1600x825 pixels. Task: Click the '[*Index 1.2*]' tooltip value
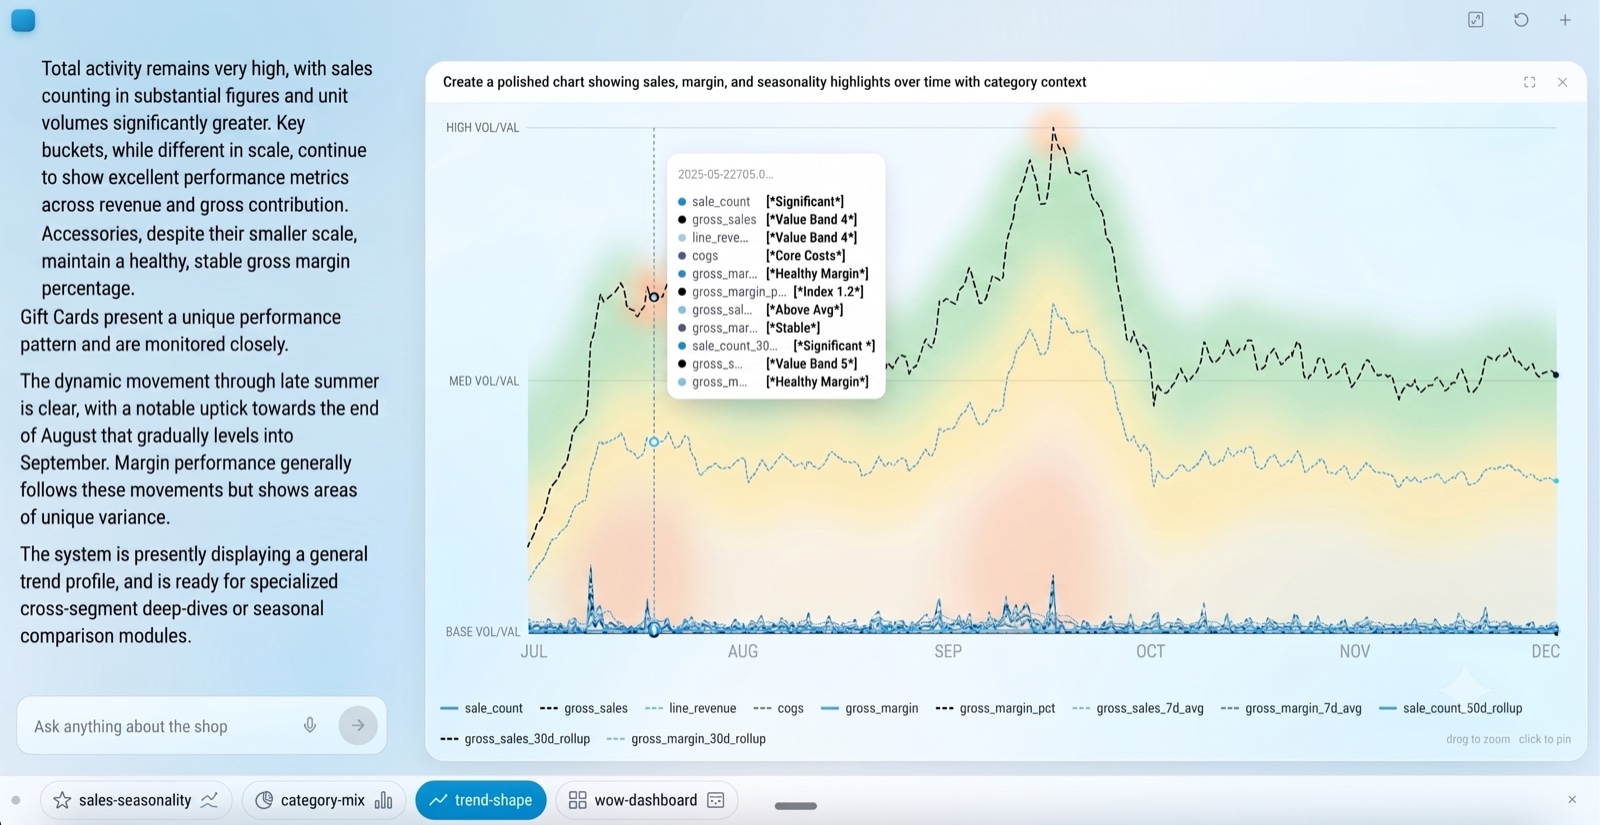[828, 292]
